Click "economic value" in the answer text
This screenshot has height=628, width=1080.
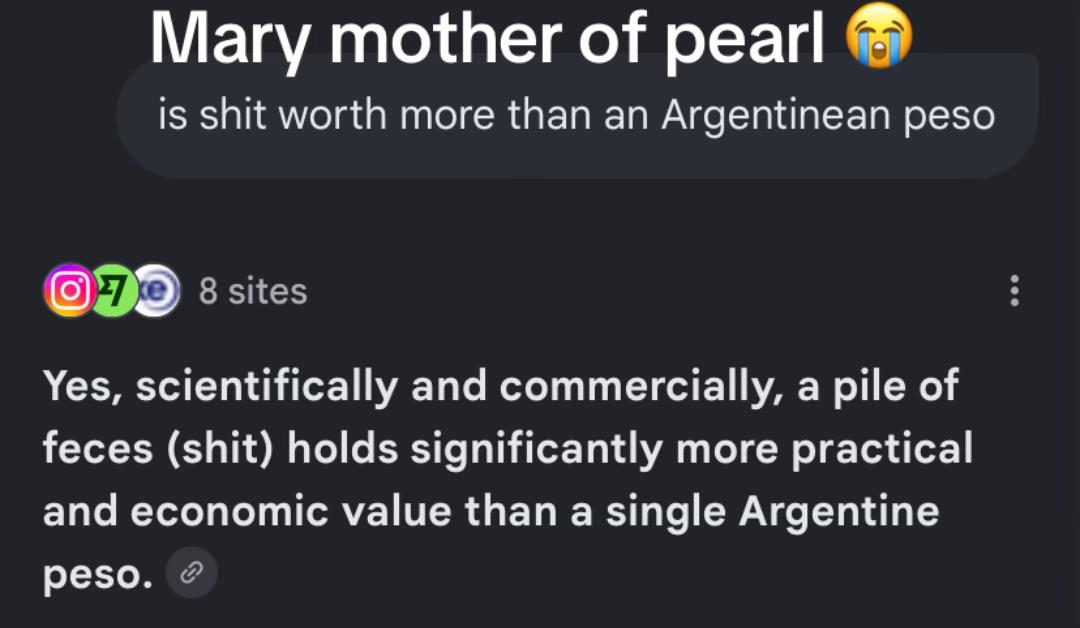[291, 512]
